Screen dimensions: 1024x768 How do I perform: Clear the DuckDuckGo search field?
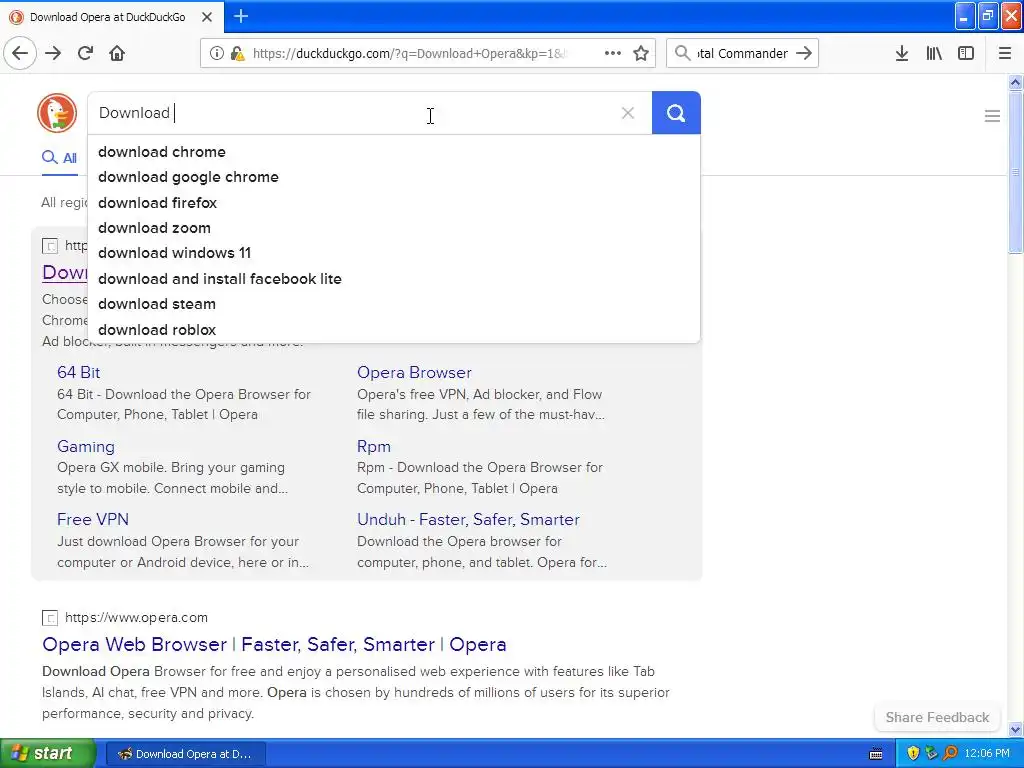[x=628, y=113]
